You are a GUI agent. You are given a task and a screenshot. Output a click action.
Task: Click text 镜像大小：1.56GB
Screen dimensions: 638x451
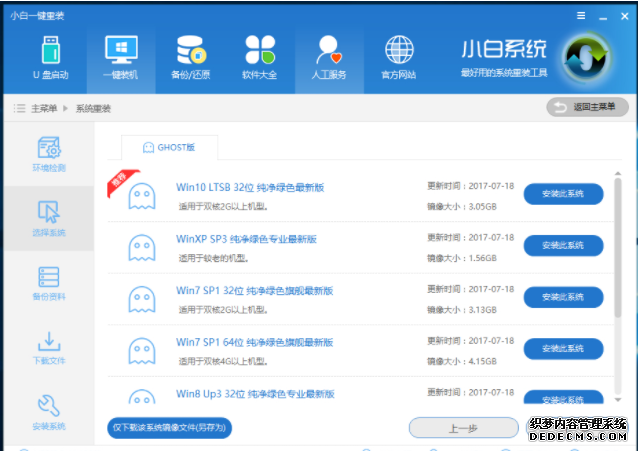[x=462, y=258]
